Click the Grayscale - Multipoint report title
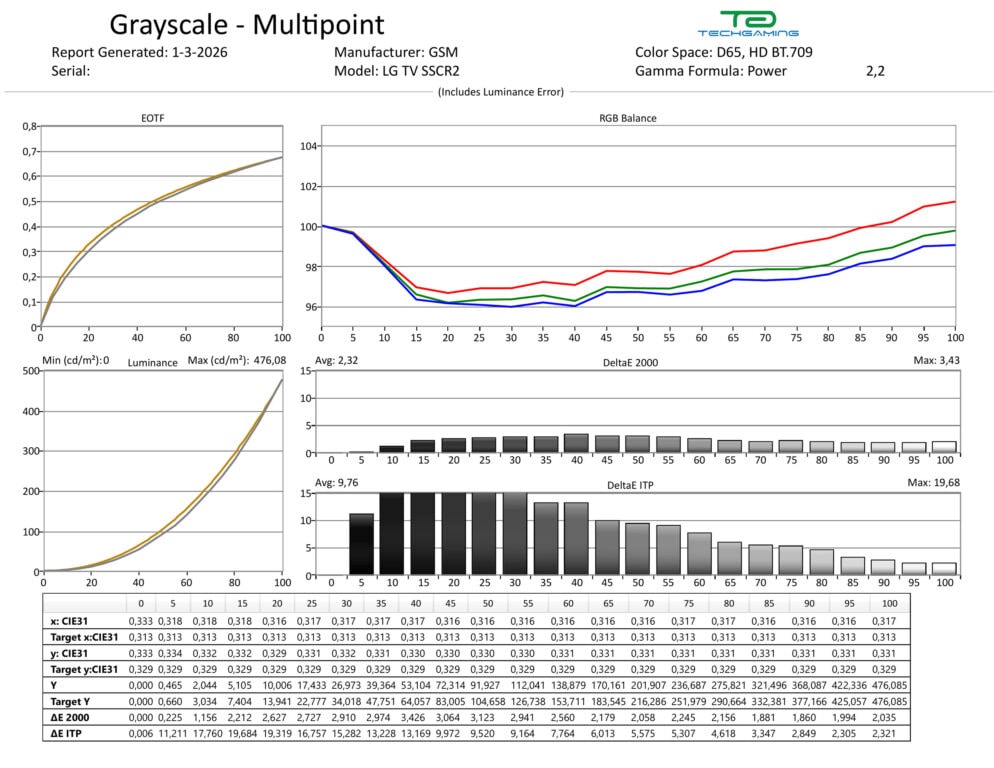 click(x=246, y=24)
